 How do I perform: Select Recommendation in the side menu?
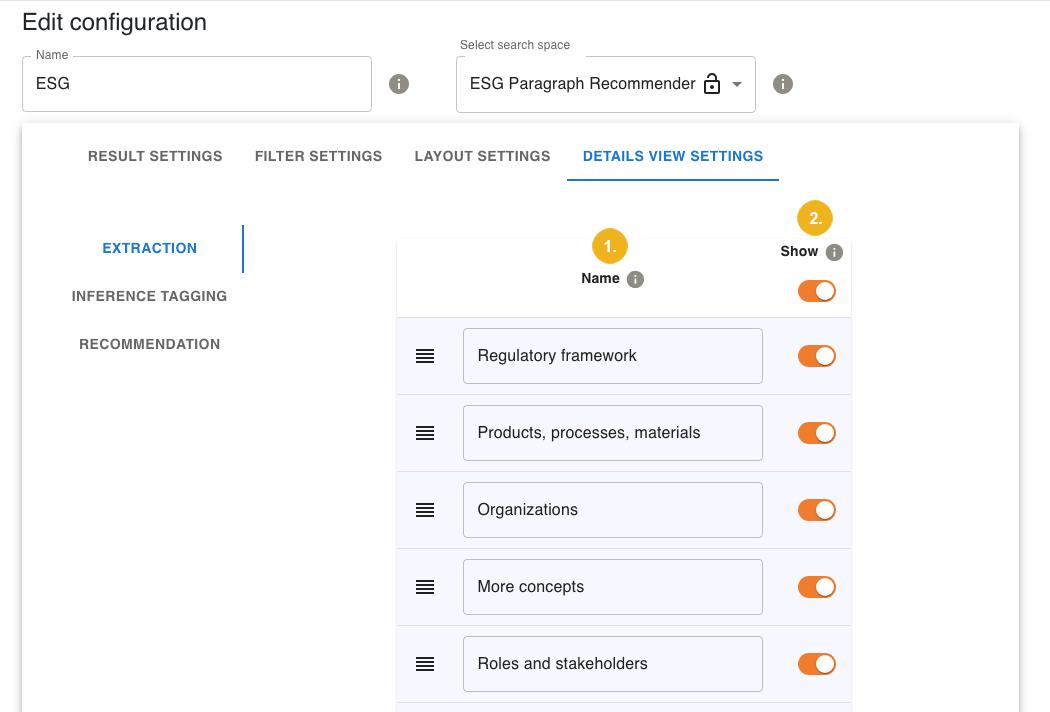pos(149,344)
